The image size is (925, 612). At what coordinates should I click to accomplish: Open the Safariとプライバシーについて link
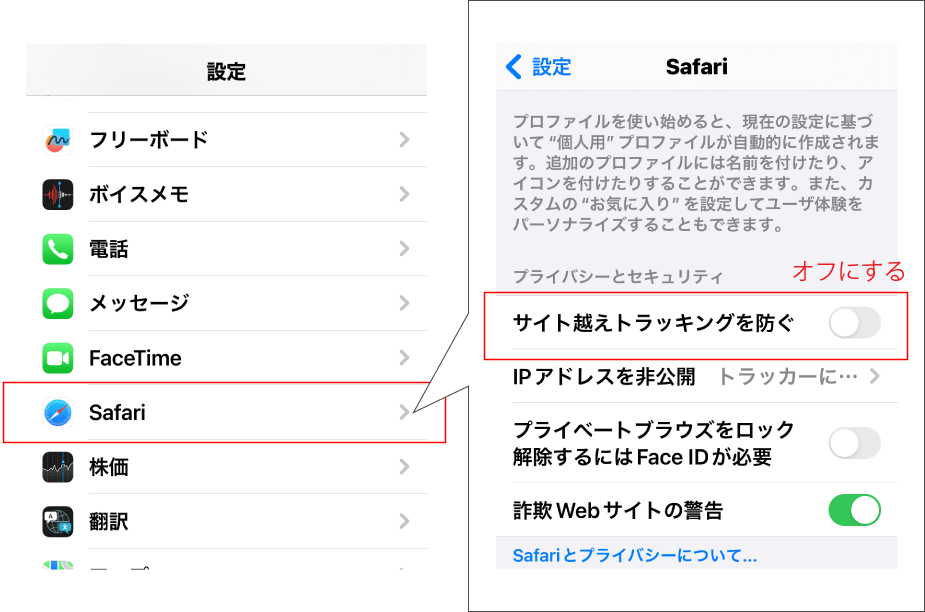[635, 555]
